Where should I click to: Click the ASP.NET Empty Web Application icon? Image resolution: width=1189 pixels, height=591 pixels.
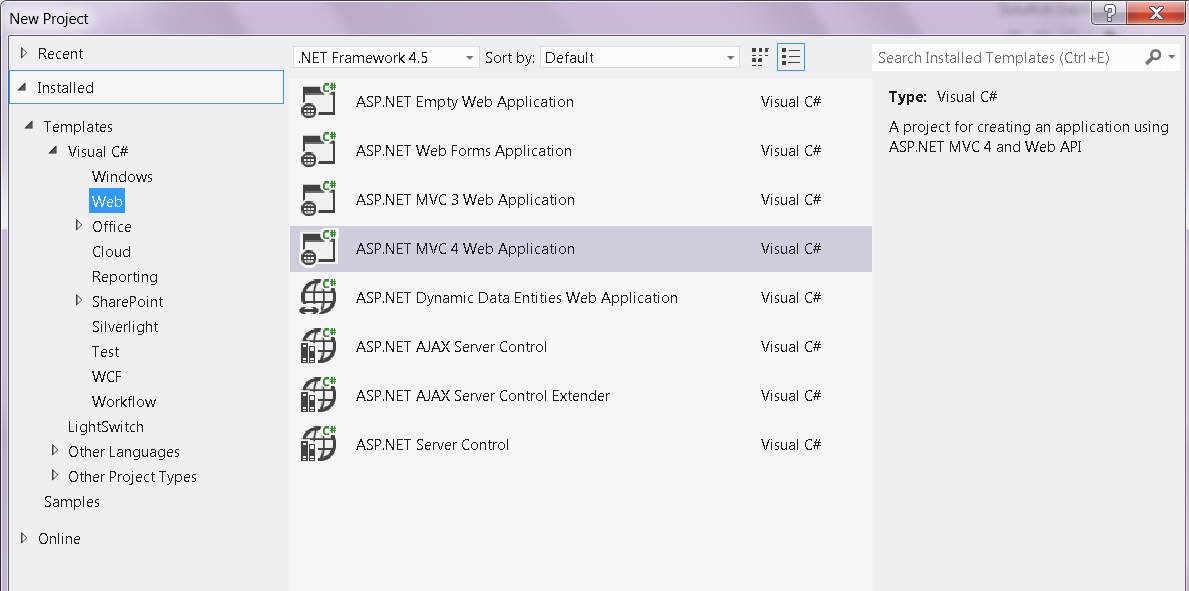[318, 101]
